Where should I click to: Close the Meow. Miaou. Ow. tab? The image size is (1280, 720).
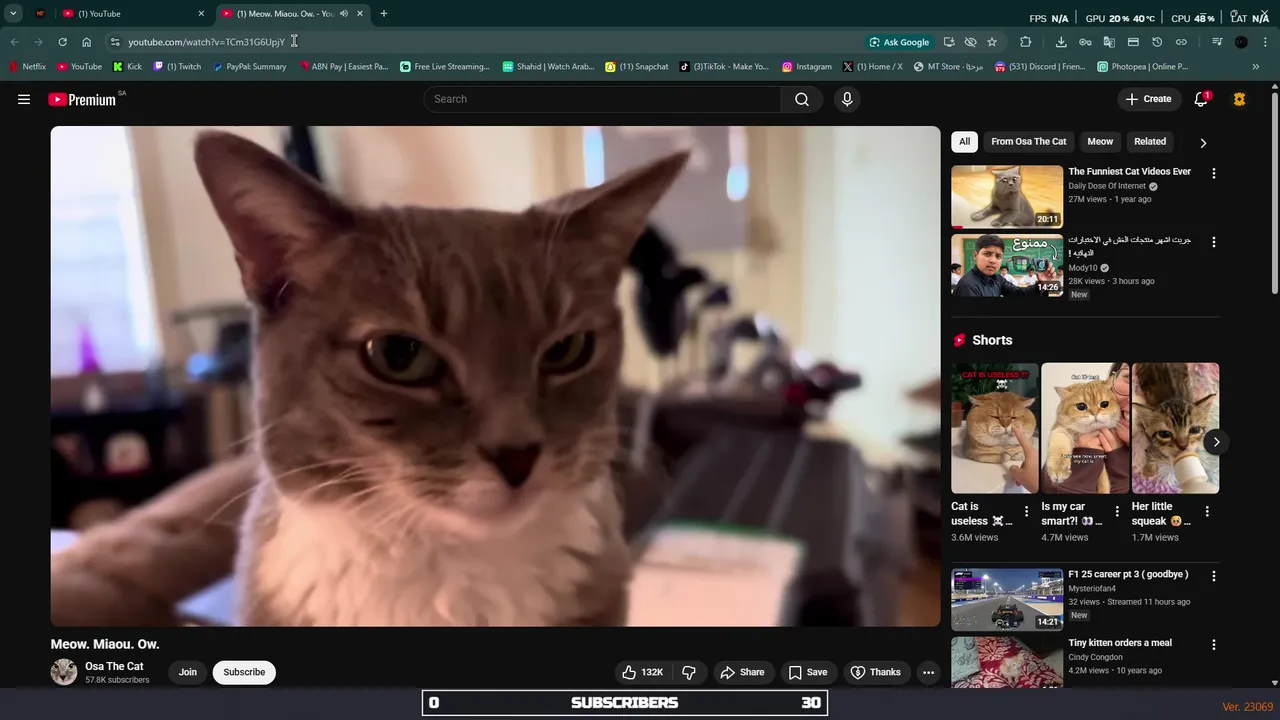(360, 14)
